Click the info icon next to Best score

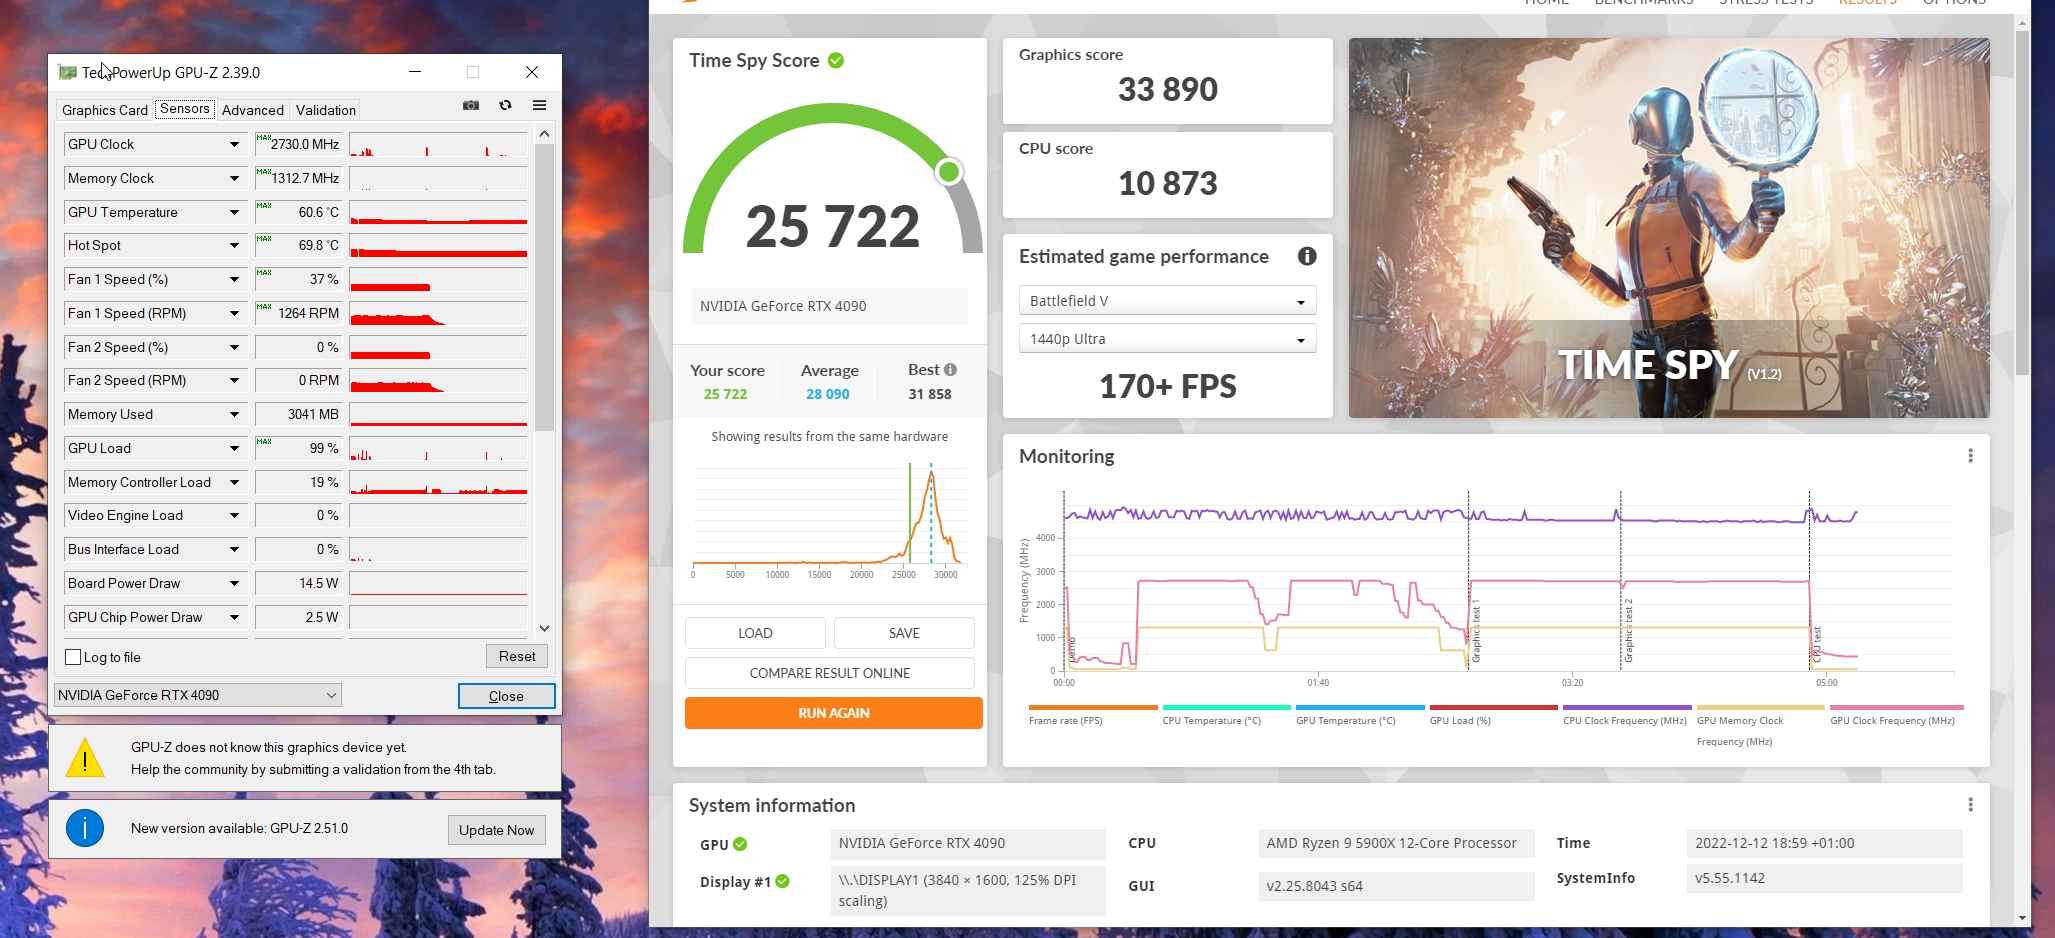pyautogui.click(x=950, y=369)
